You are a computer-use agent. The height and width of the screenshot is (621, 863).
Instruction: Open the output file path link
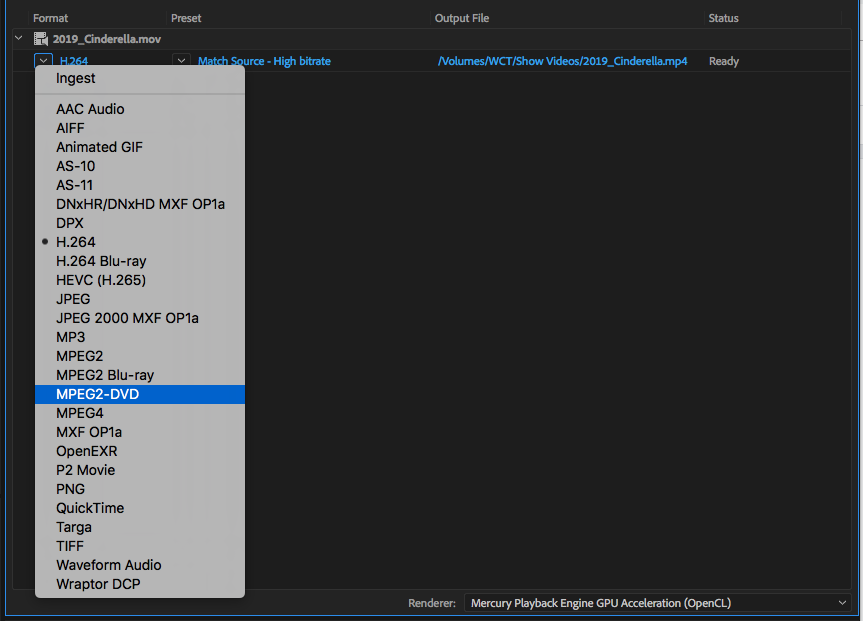(562, 61)
